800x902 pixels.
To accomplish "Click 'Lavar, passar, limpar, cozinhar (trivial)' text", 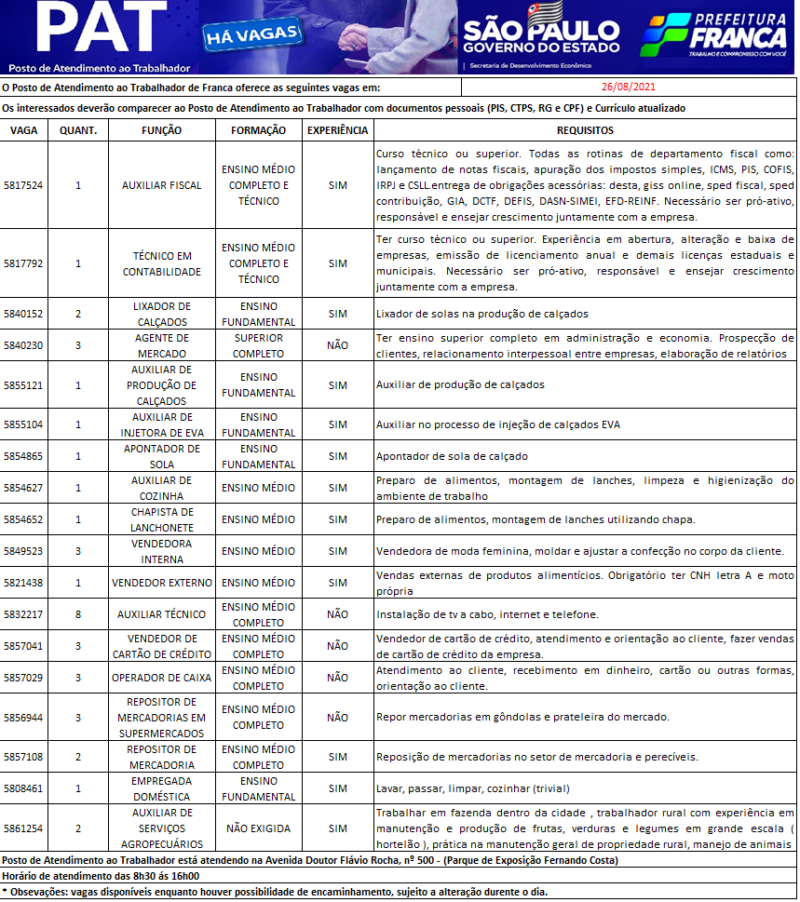I will point(473,789).
